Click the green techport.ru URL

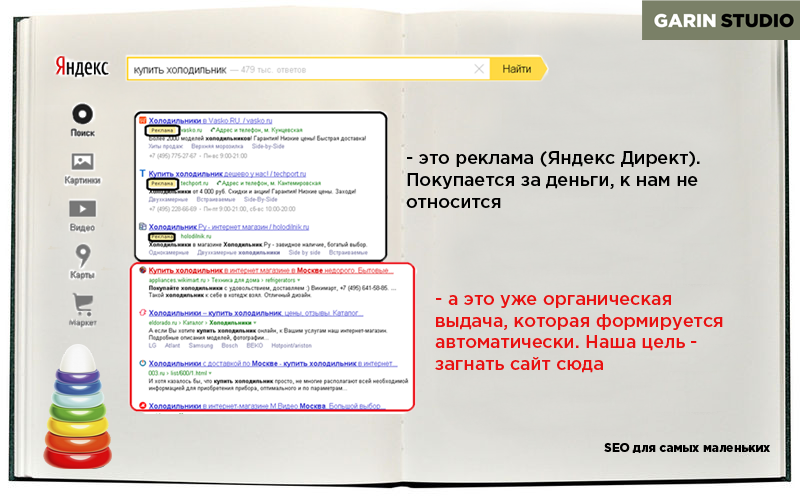tap(194, 183)
